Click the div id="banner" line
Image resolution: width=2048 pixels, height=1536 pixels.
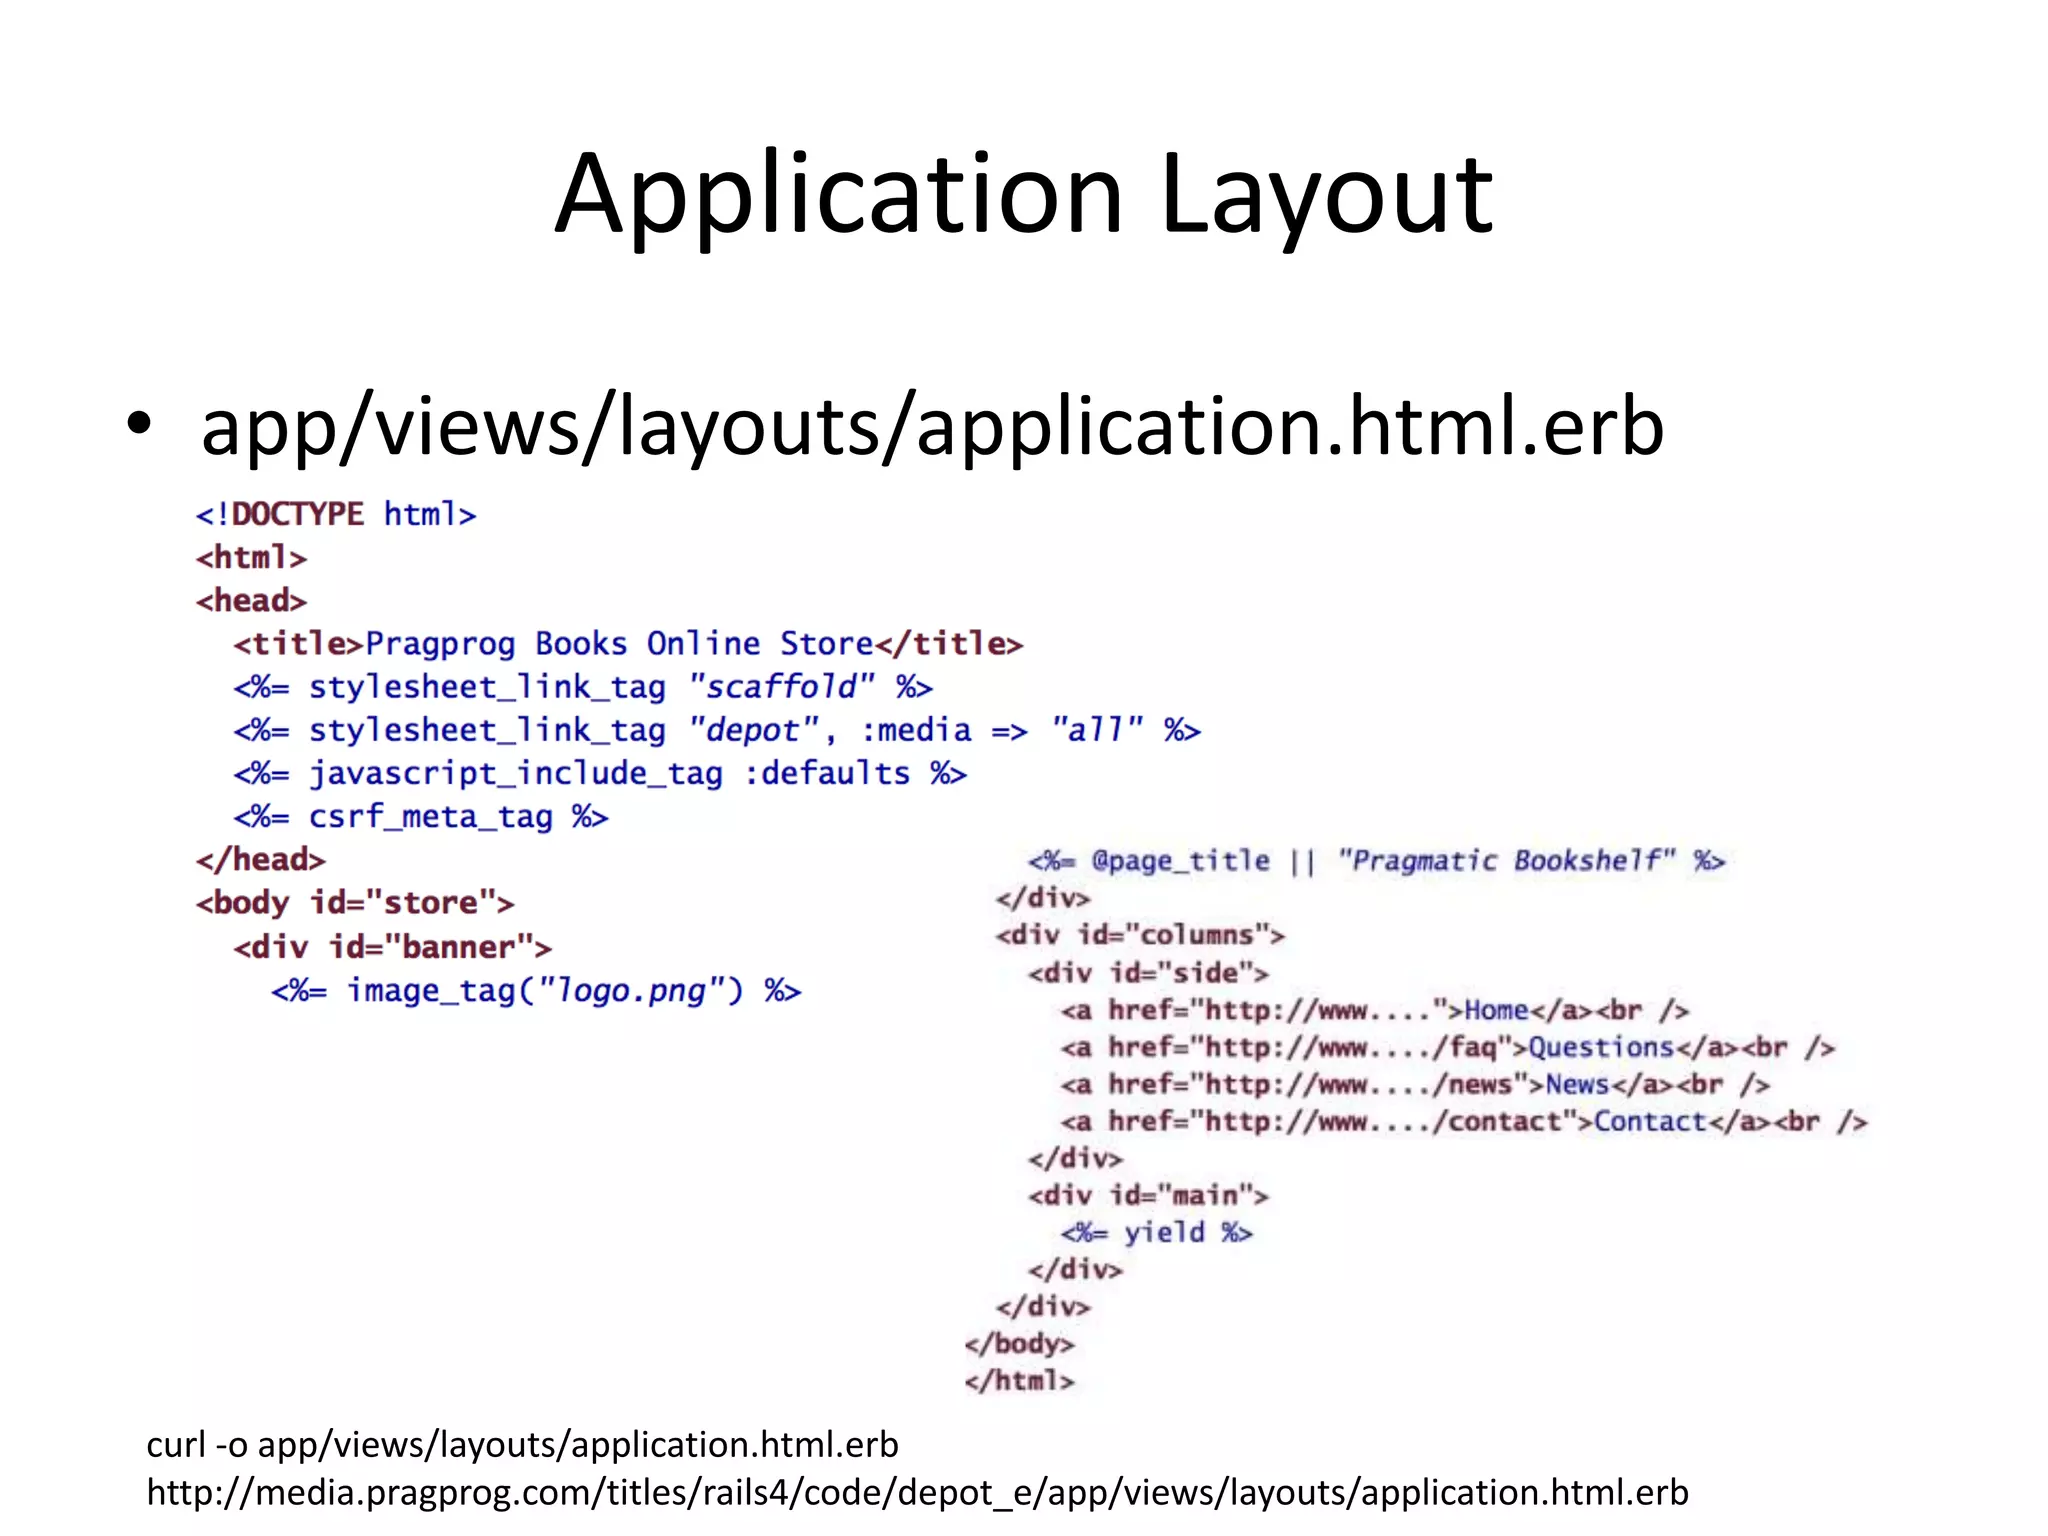tap(392, 946)
